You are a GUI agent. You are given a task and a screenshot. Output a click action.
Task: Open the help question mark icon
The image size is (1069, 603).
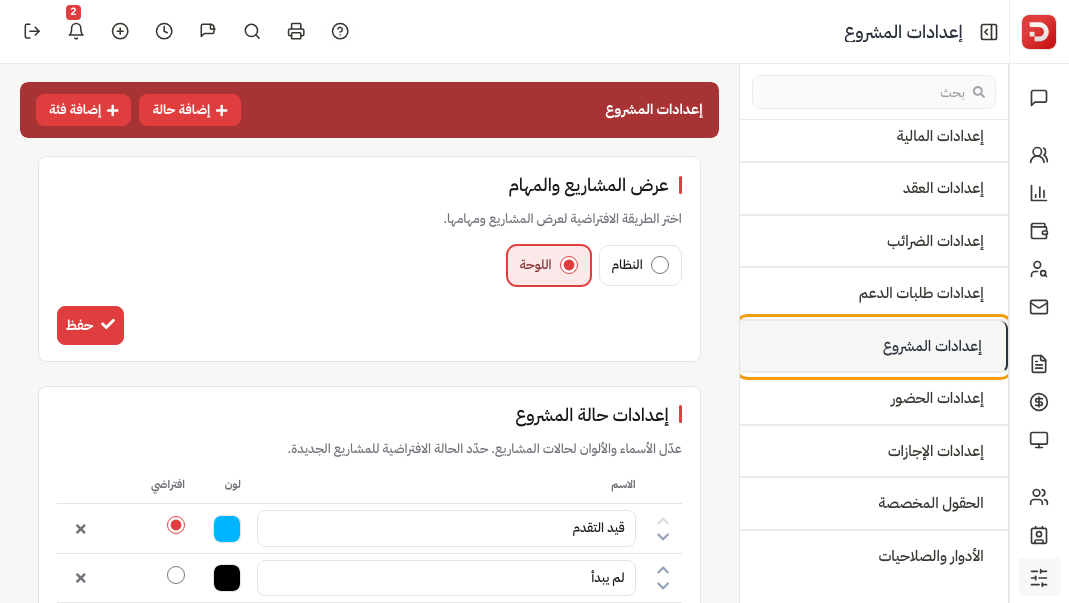[x=340, y=31]
